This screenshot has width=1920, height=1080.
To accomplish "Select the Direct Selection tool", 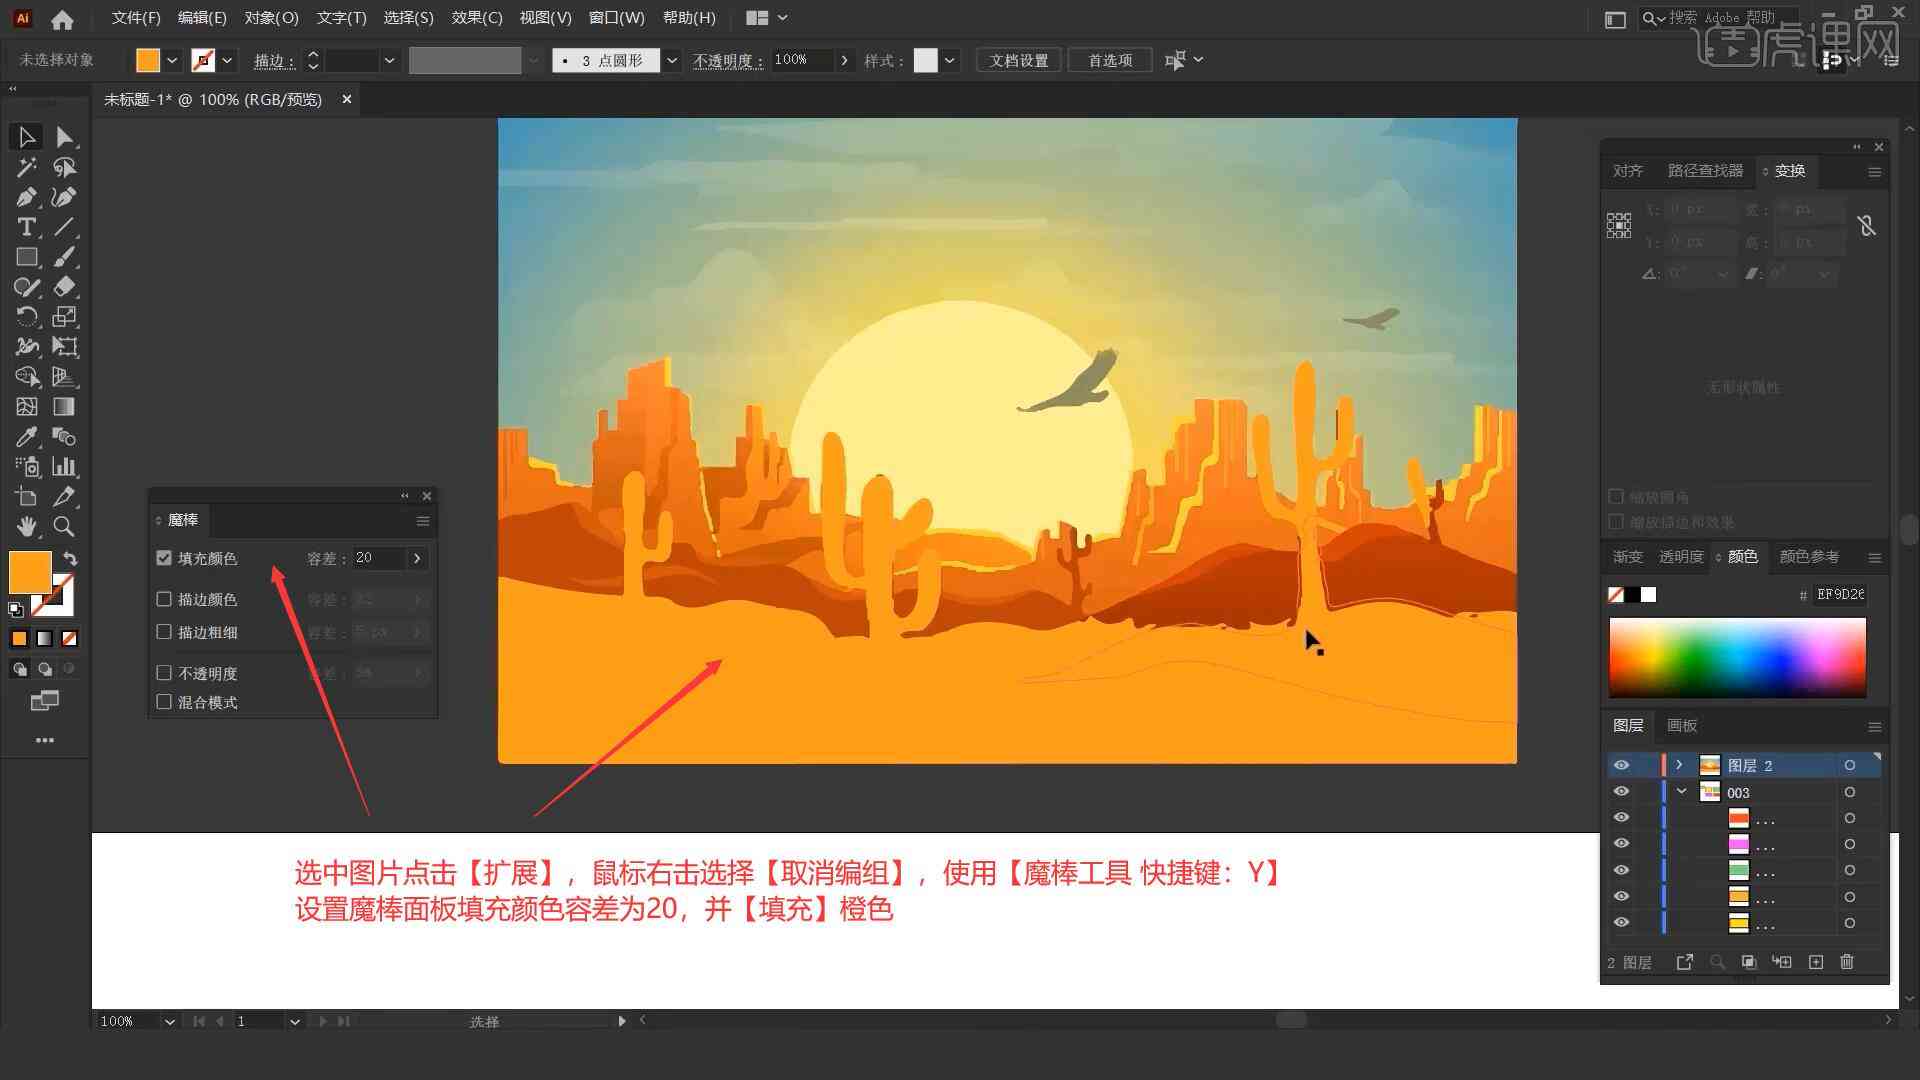I will pos(63,136).
